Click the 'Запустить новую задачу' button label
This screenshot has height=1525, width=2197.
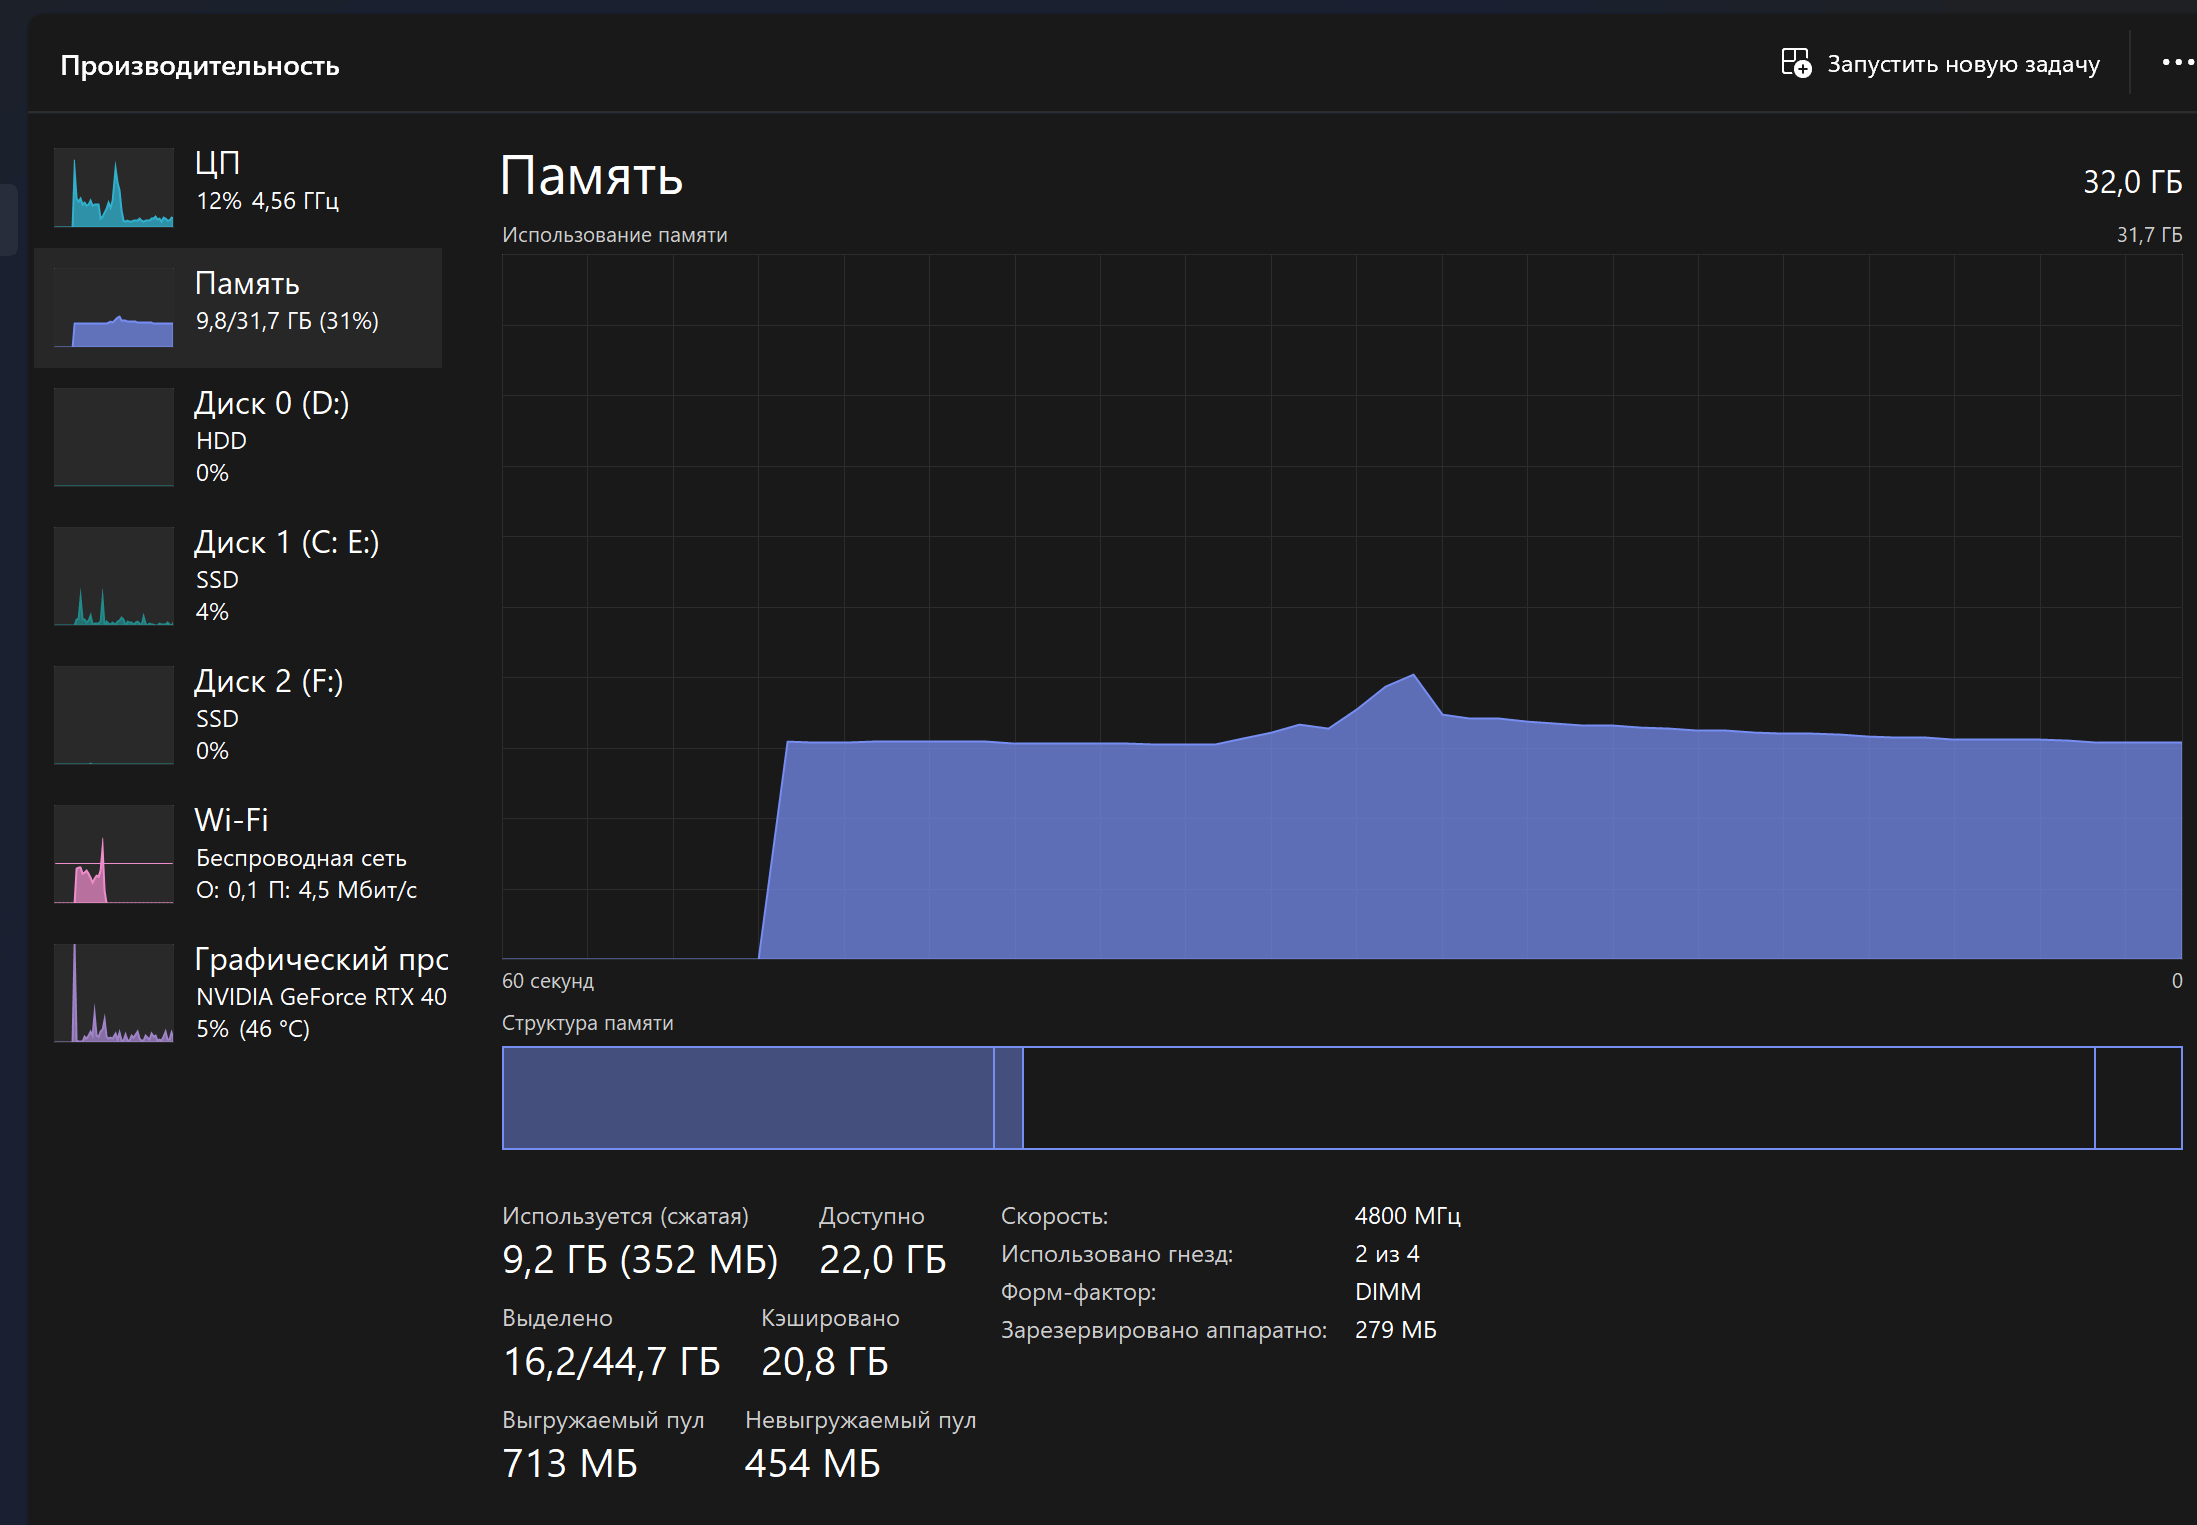(1963, 64)
